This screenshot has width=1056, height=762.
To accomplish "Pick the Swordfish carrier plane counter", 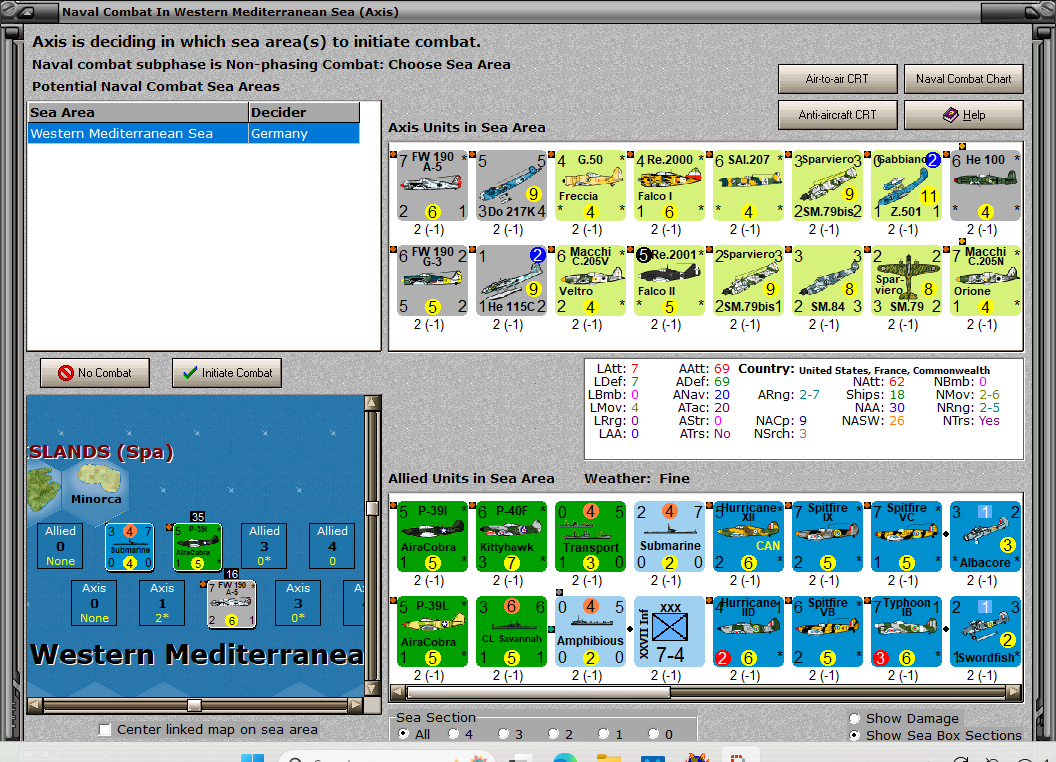I will (985, 632).
